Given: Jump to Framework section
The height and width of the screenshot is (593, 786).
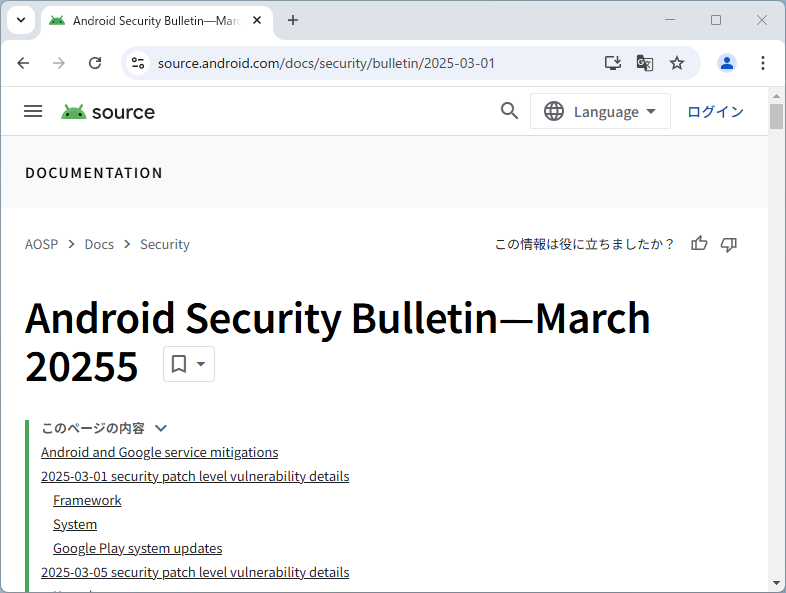Looking at the screenshot, I should tap(87, 500).
